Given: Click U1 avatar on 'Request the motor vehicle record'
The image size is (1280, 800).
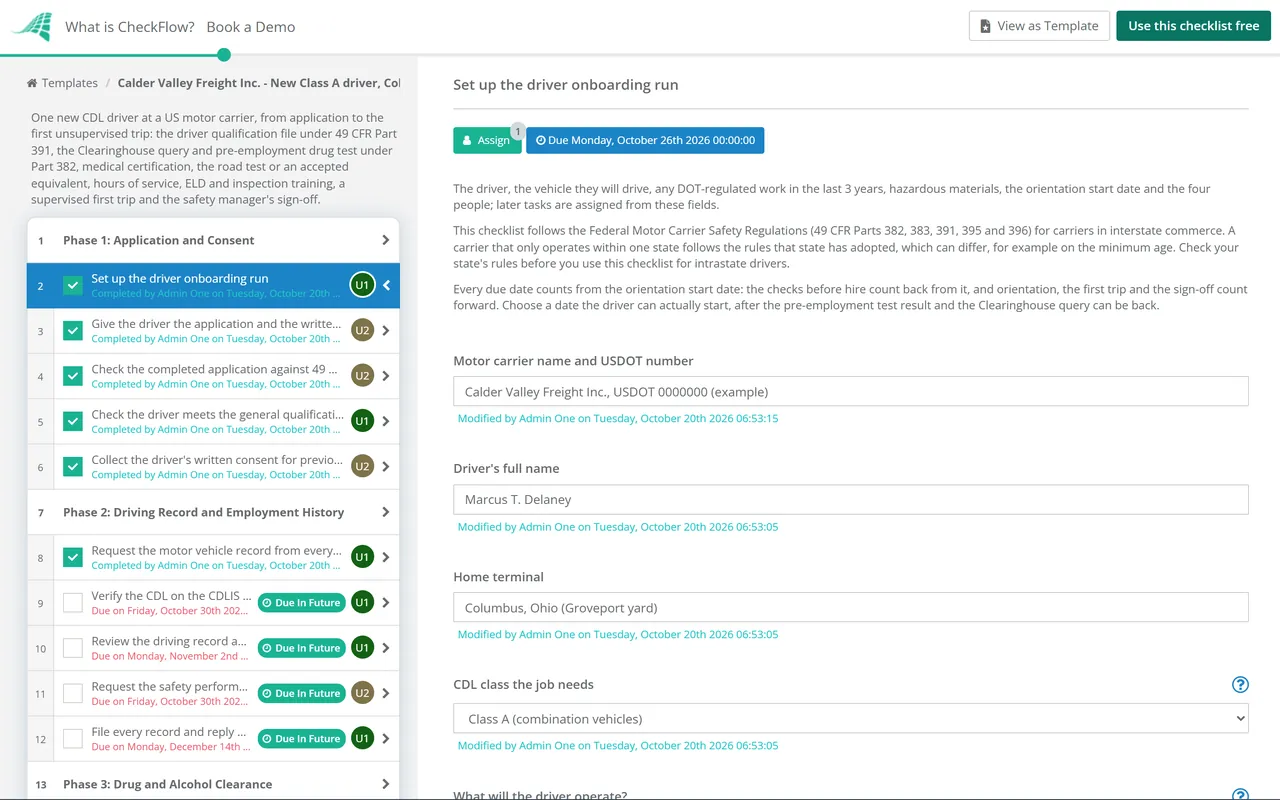Looking at the screenshot, I should point(362,557).
